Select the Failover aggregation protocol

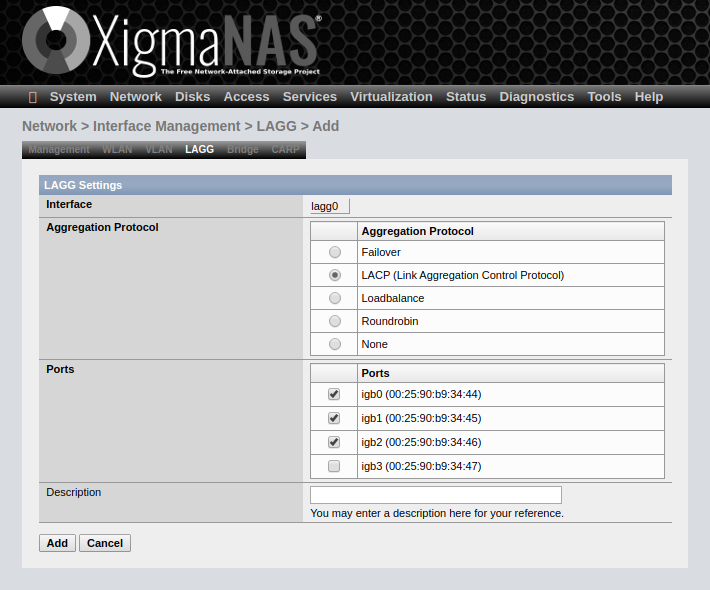(x=335, y=252)
